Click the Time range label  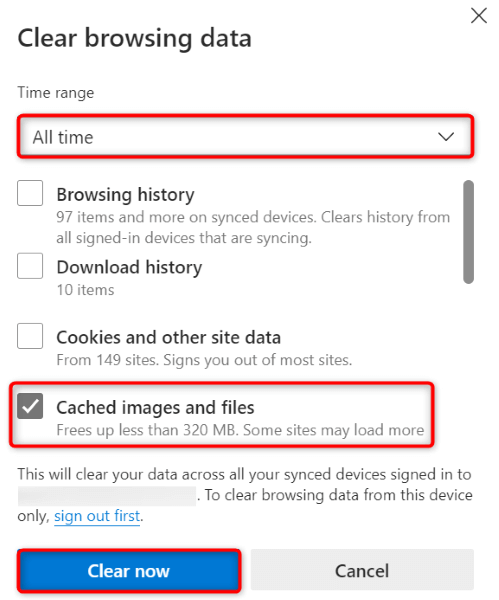pos(56,93)
